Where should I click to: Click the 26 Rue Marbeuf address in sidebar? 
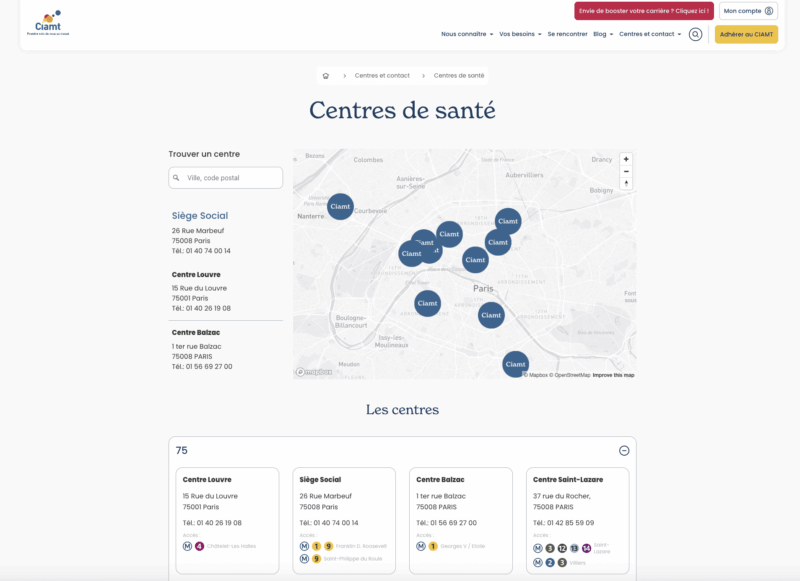click(x=198, y=231)
